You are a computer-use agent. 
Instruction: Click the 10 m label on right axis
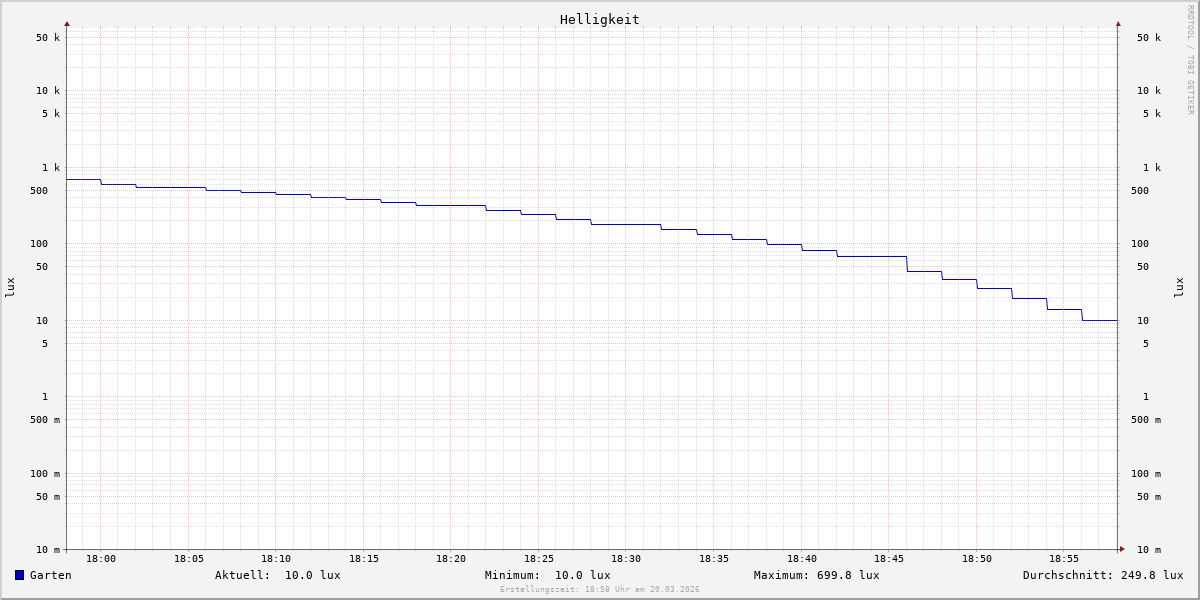pos(1149,549)
